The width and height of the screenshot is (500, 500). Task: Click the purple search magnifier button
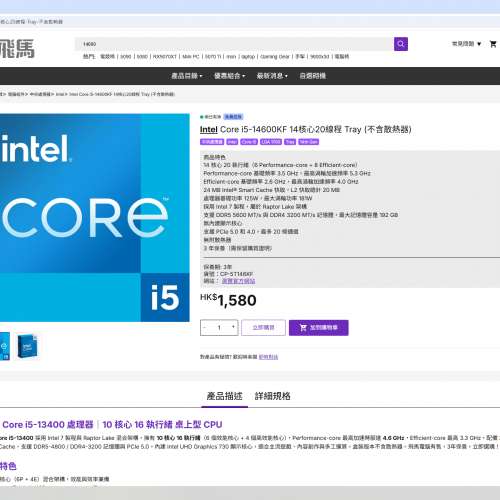401,44
